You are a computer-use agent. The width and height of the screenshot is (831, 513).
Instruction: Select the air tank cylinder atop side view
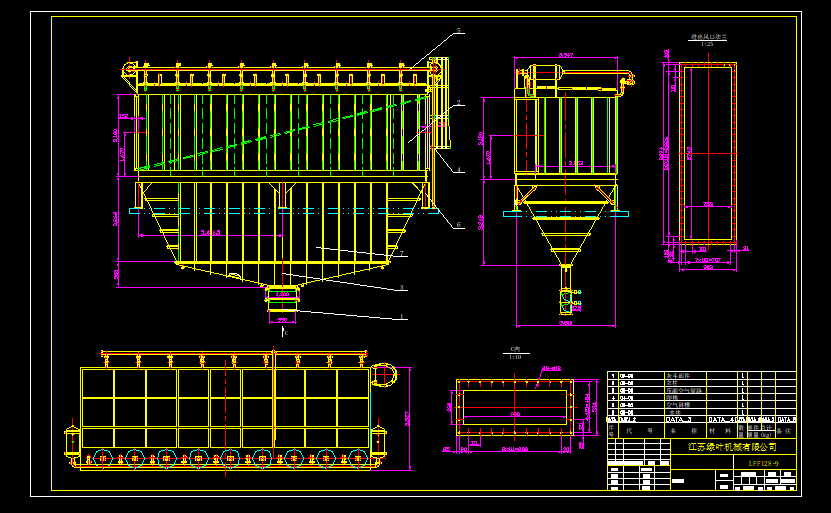pos(544,73)
